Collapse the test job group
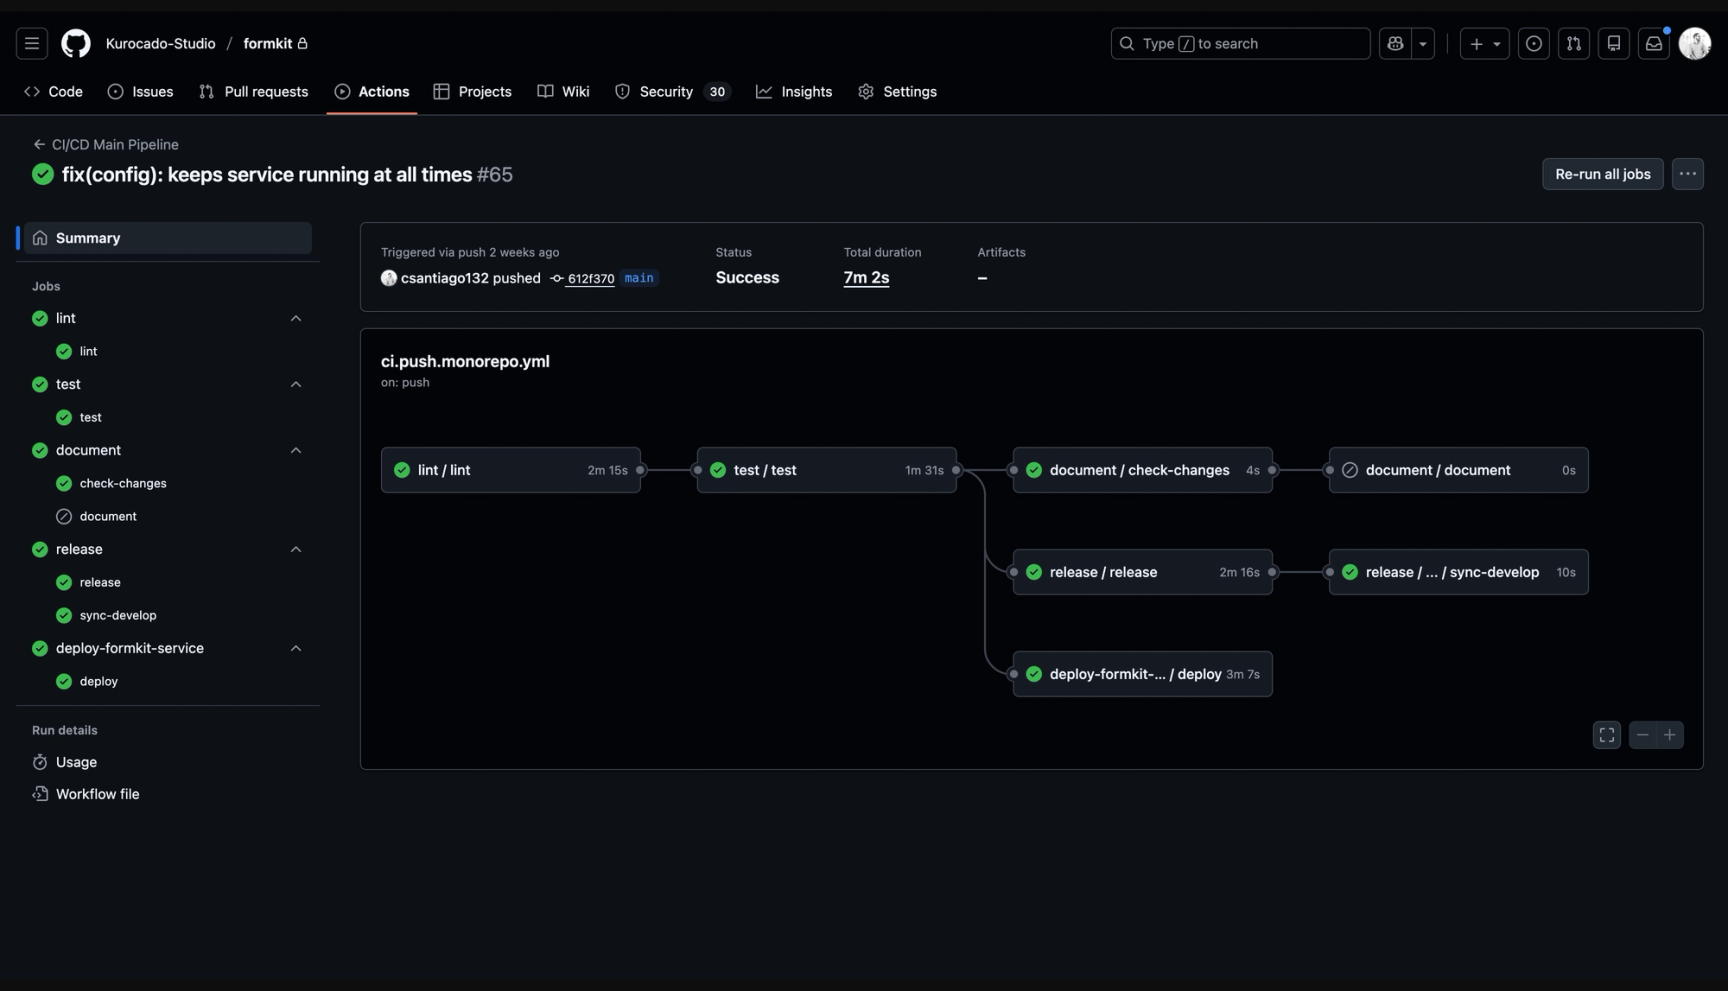The width and height of the screenshot is (1728, 991). 296,385
